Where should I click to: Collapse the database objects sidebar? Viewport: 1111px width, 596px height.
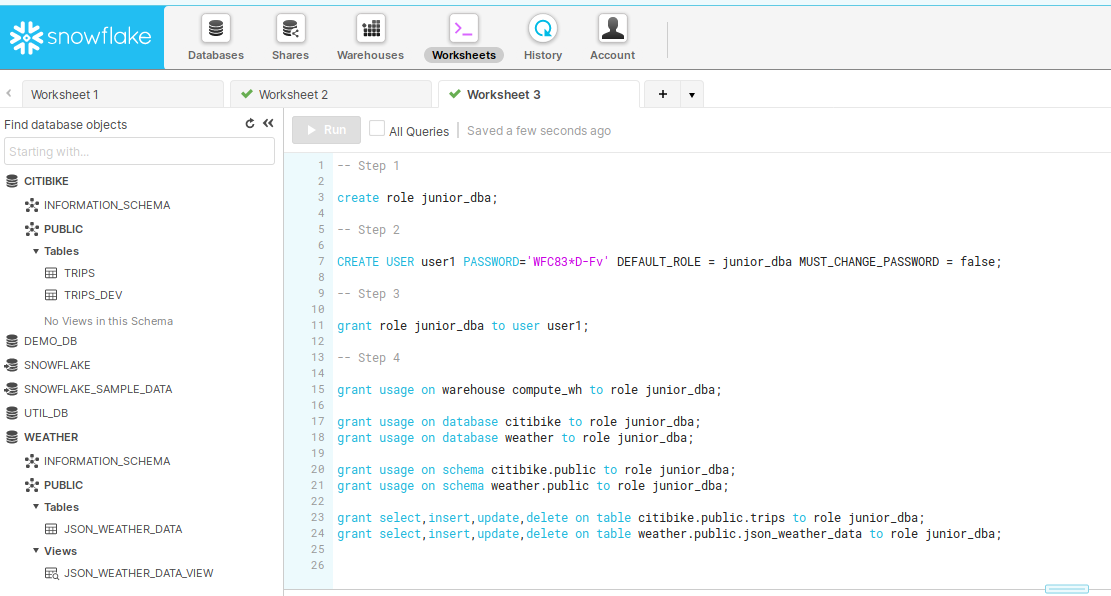268,124
